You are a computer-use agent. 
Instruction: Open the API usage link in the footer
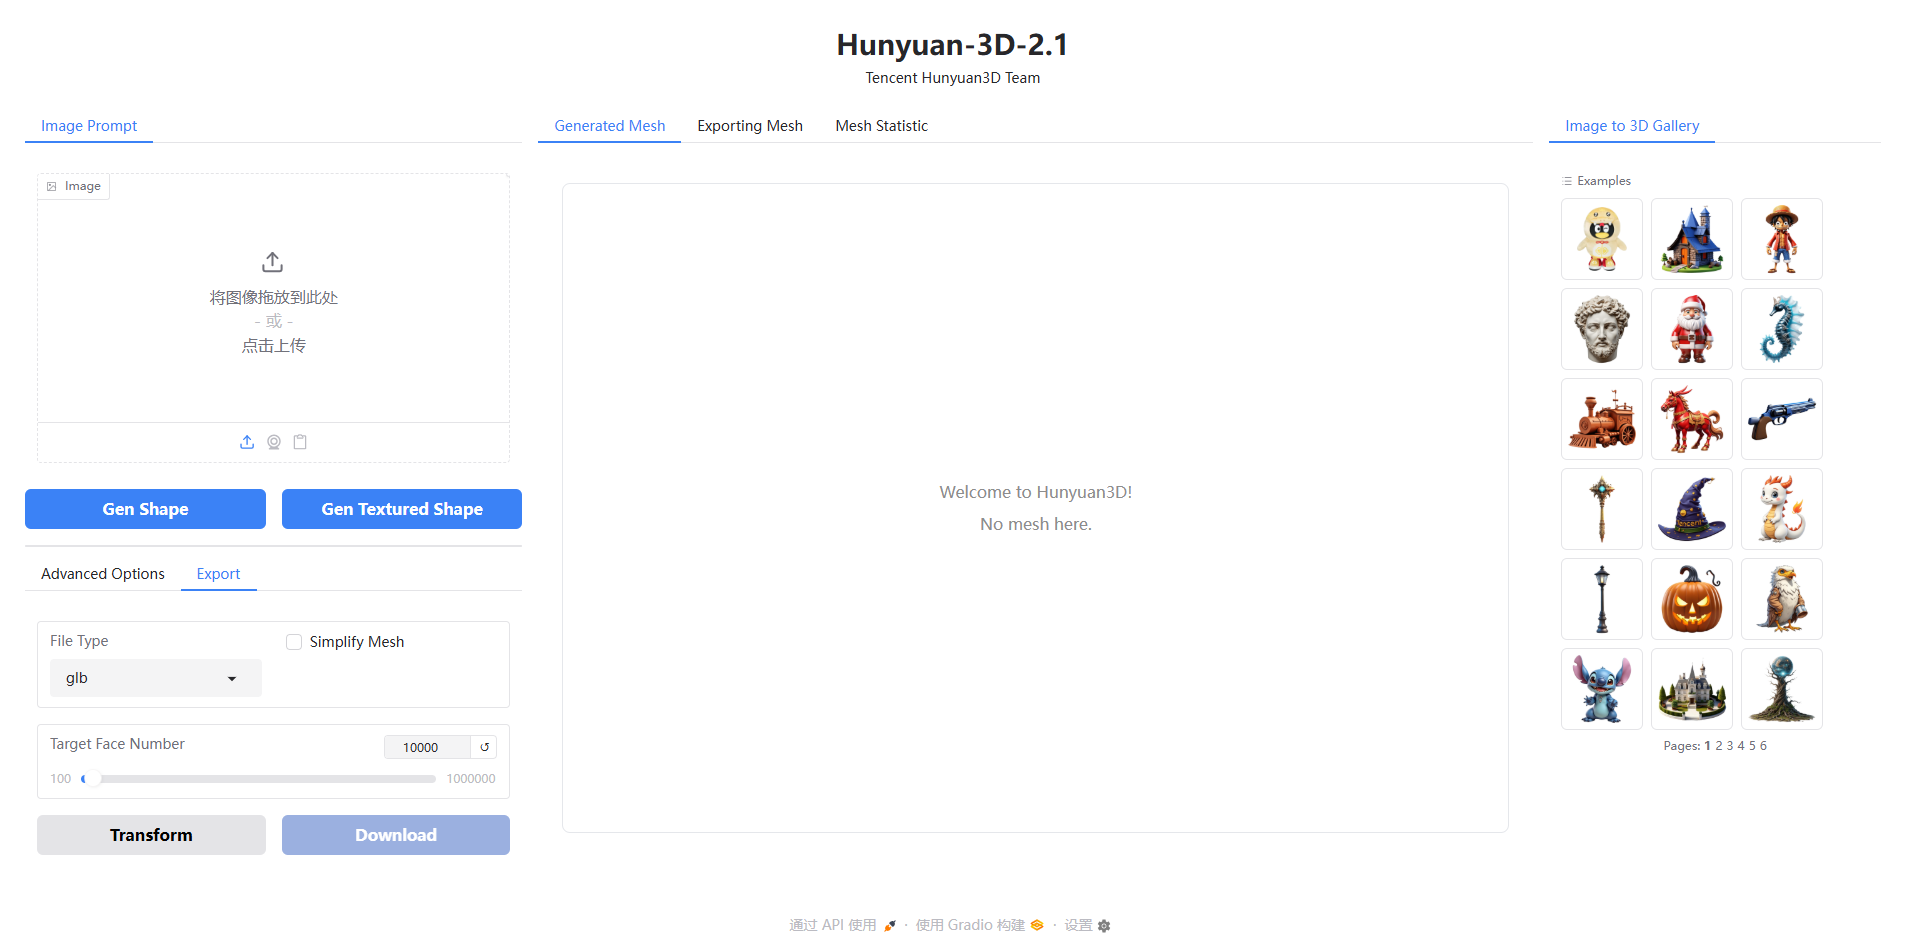[x=842, y=926]
